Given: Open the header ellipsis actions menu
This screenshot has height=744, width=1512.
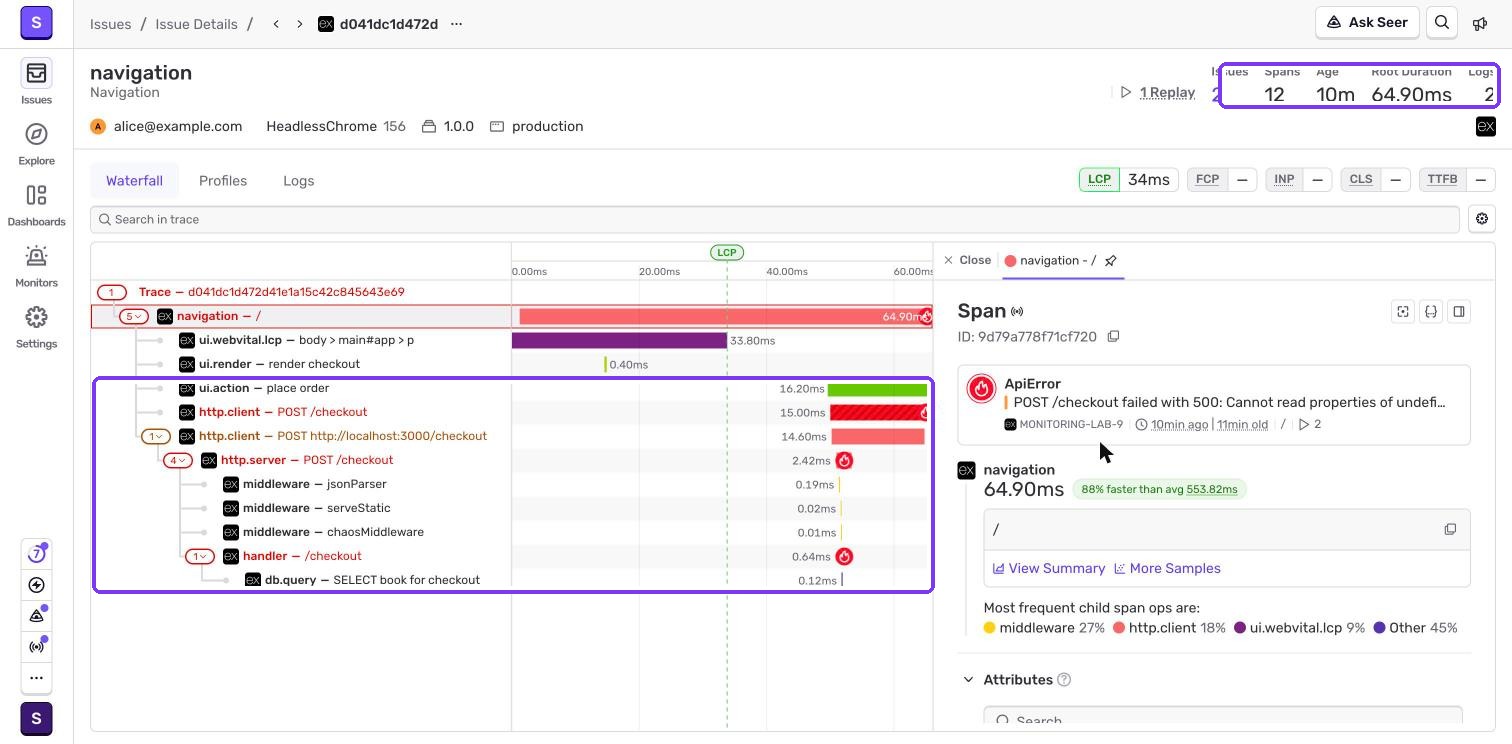Looking at the screenshot, I should pos(456,24).
